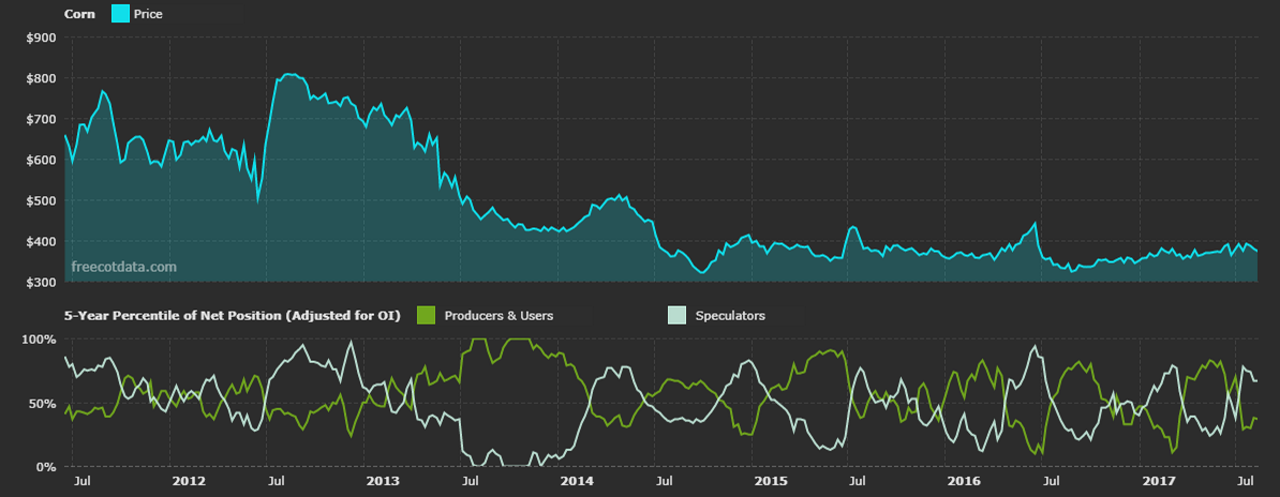Select the 2013 year marker on timeline
The image size is (1280, 497).
coord(382,482)
